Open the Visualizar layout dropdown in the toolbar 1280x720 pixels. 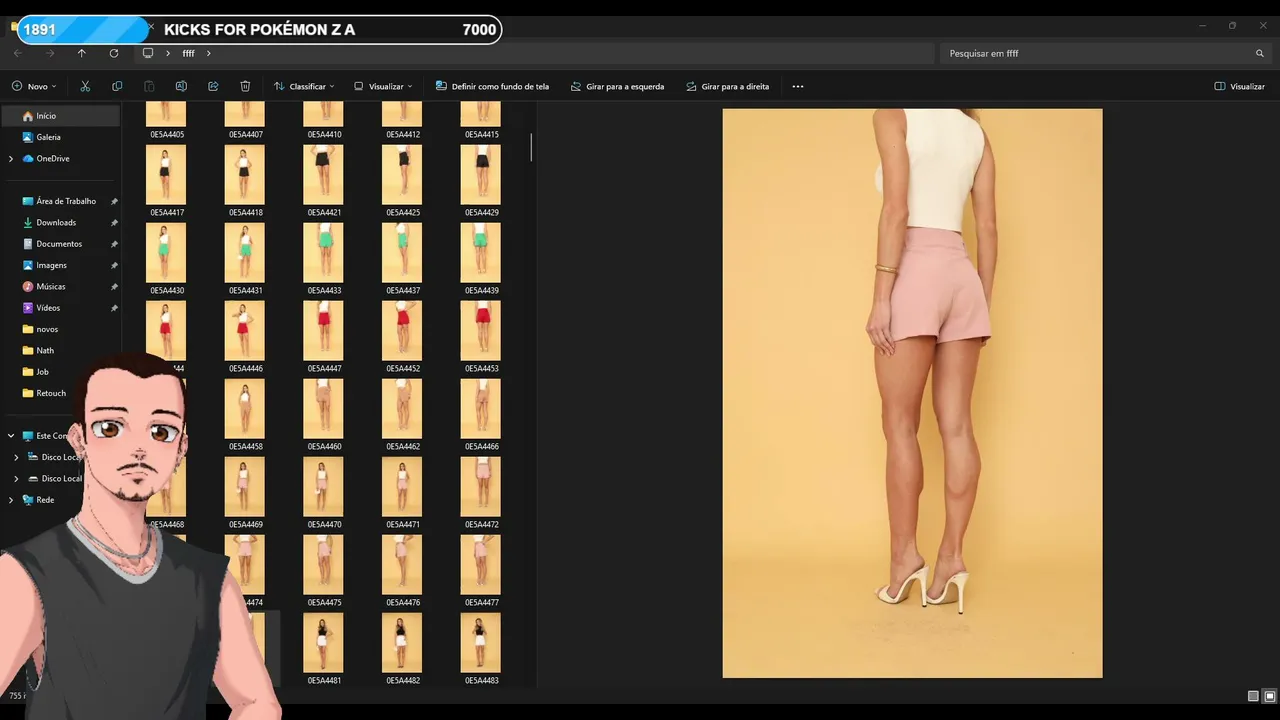[383, 86]
